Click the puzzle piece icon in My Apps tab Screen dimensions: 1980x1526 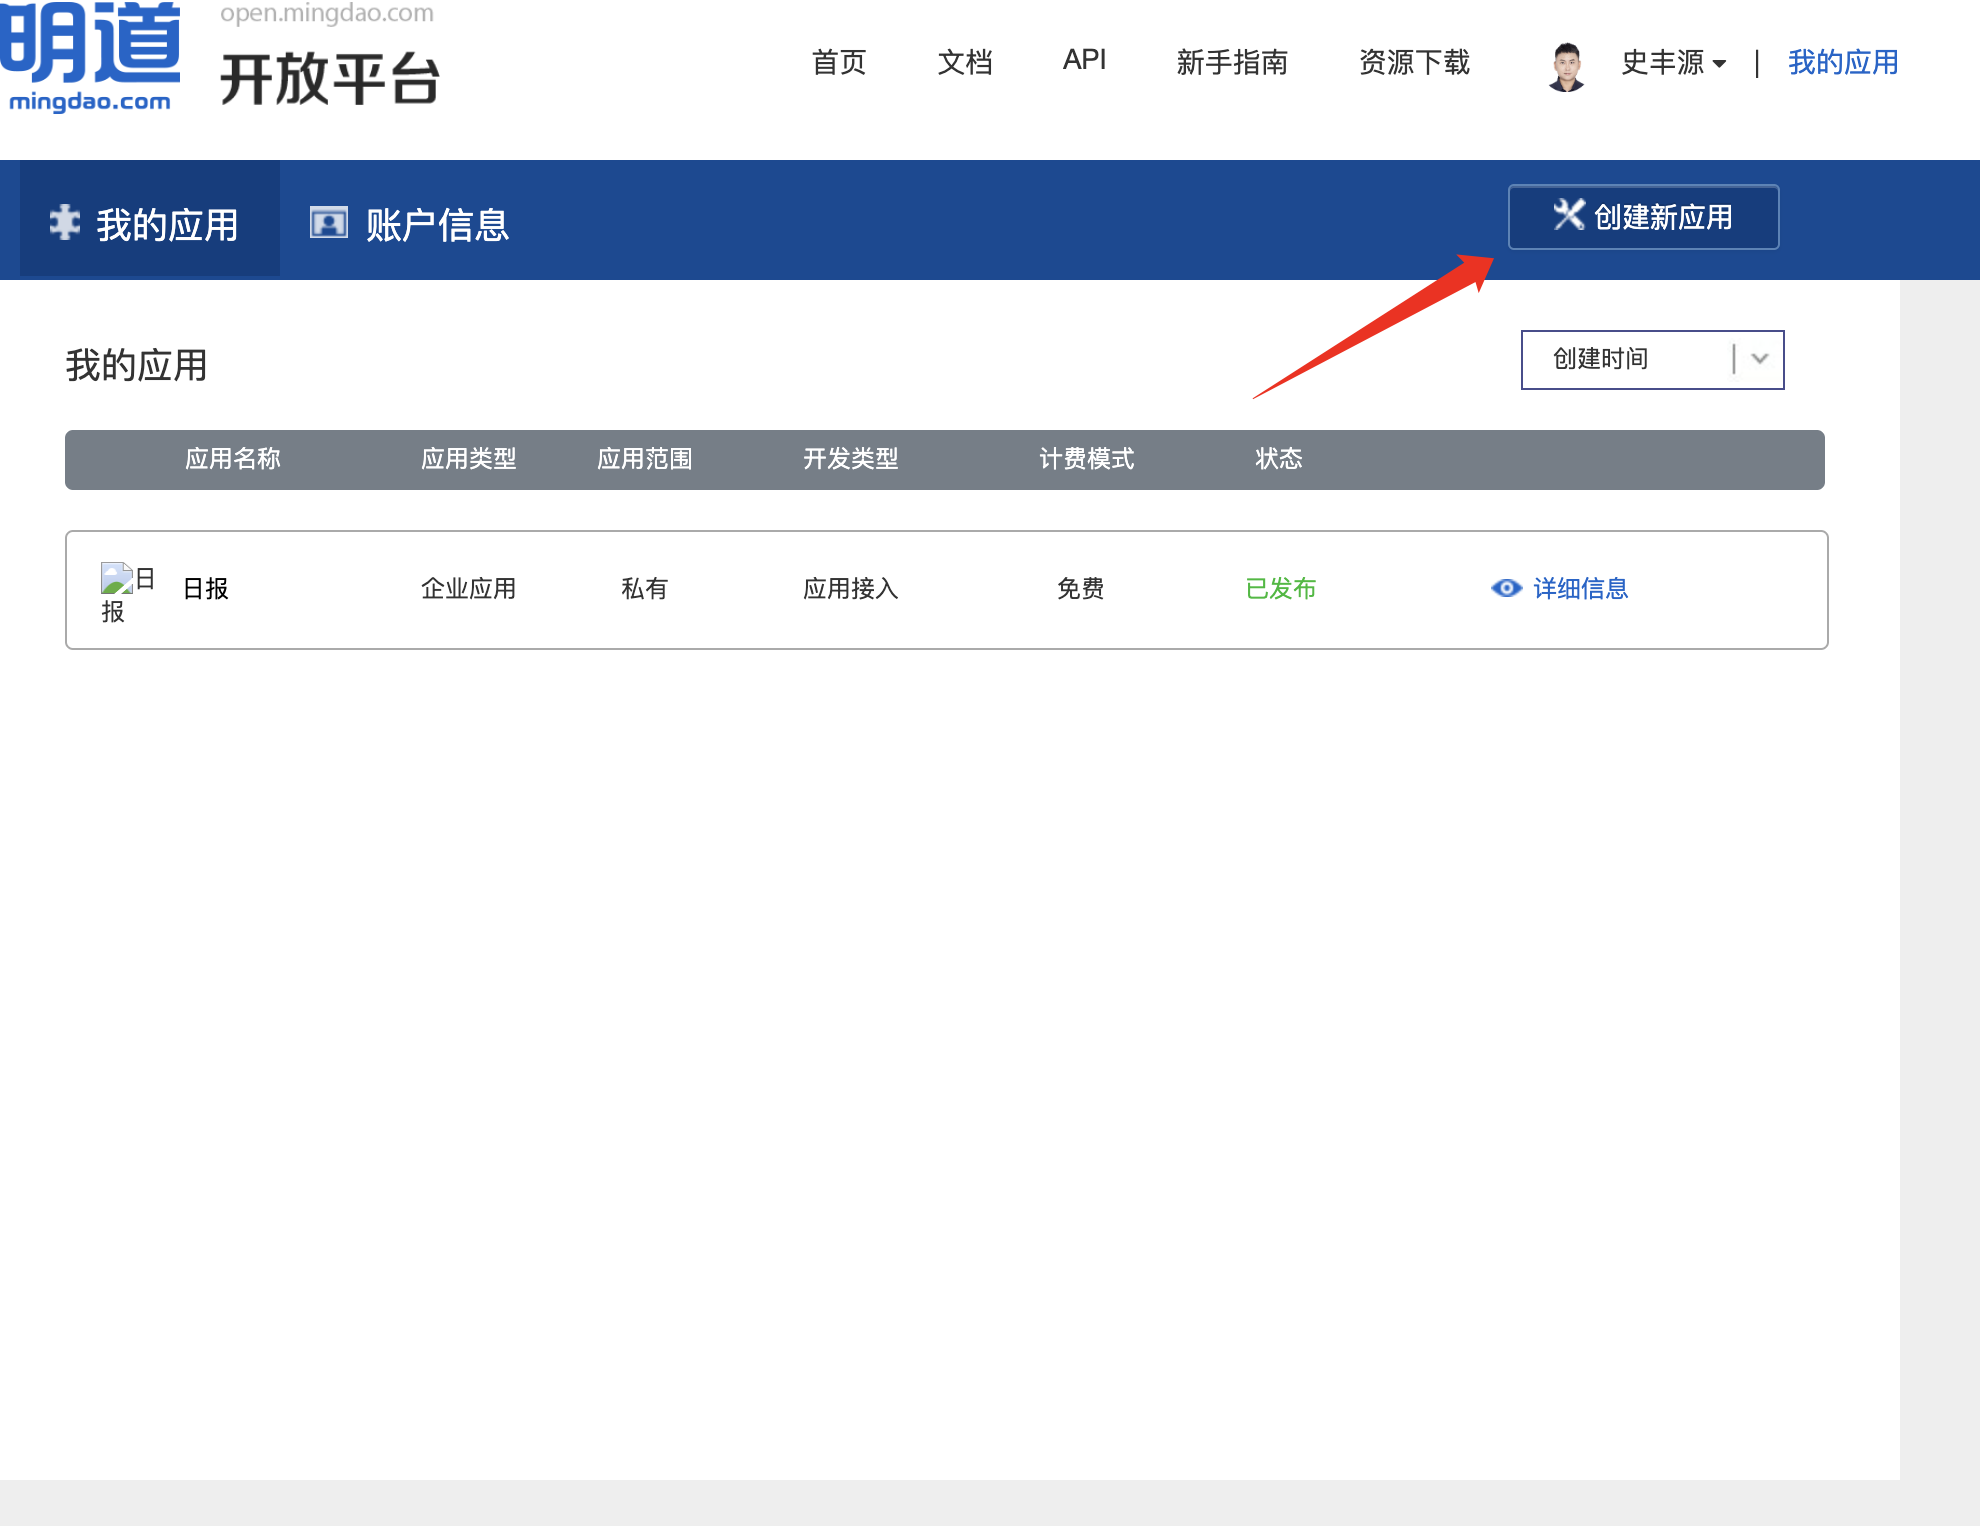tap(65, 222)
